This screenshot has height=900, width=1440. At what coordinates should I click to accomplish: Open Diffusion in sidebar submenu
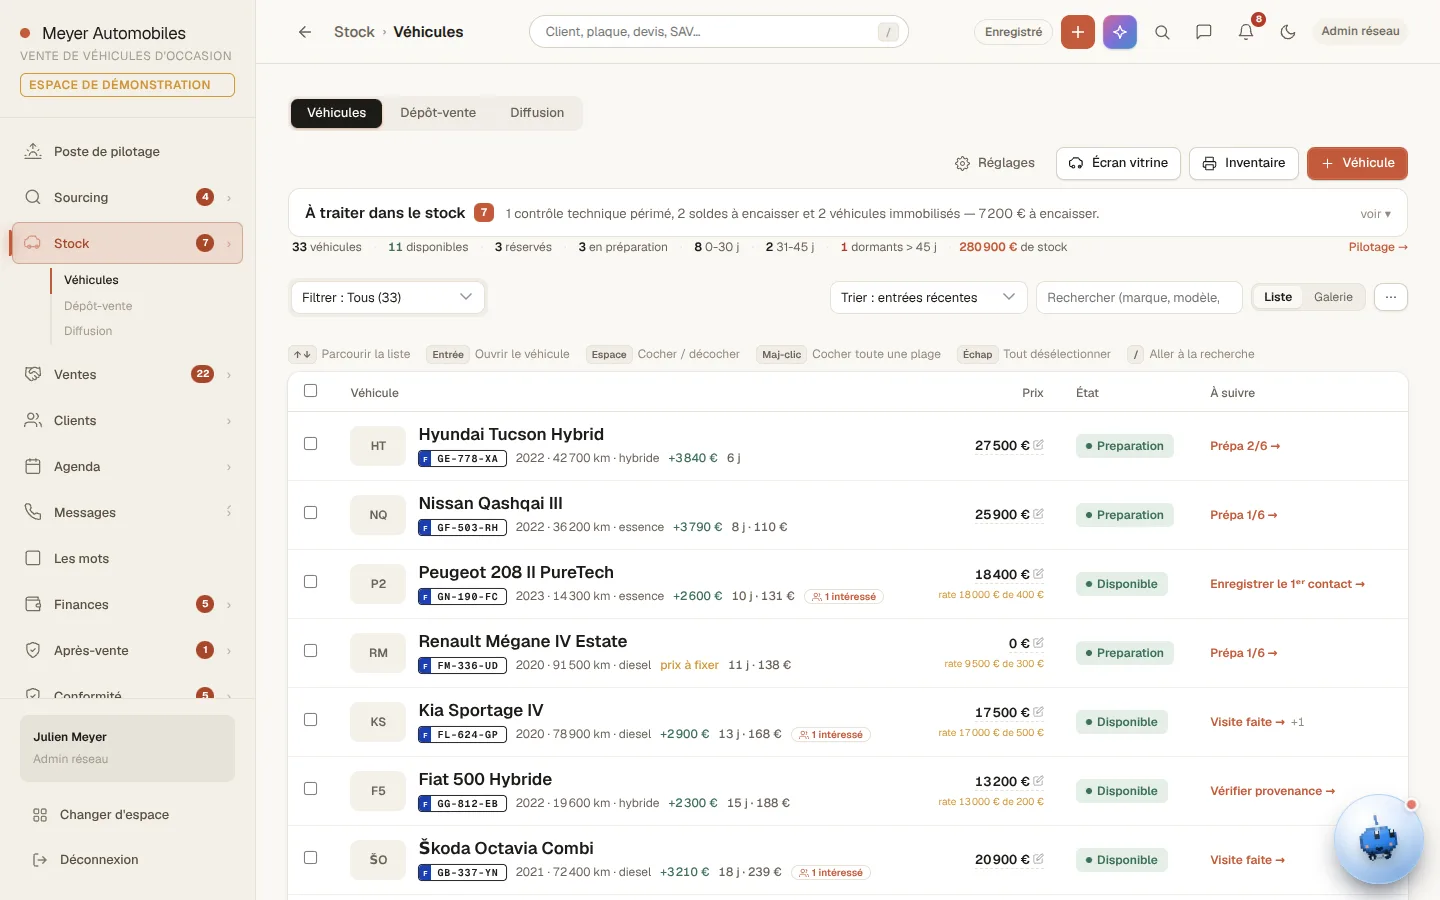point(88,331)
